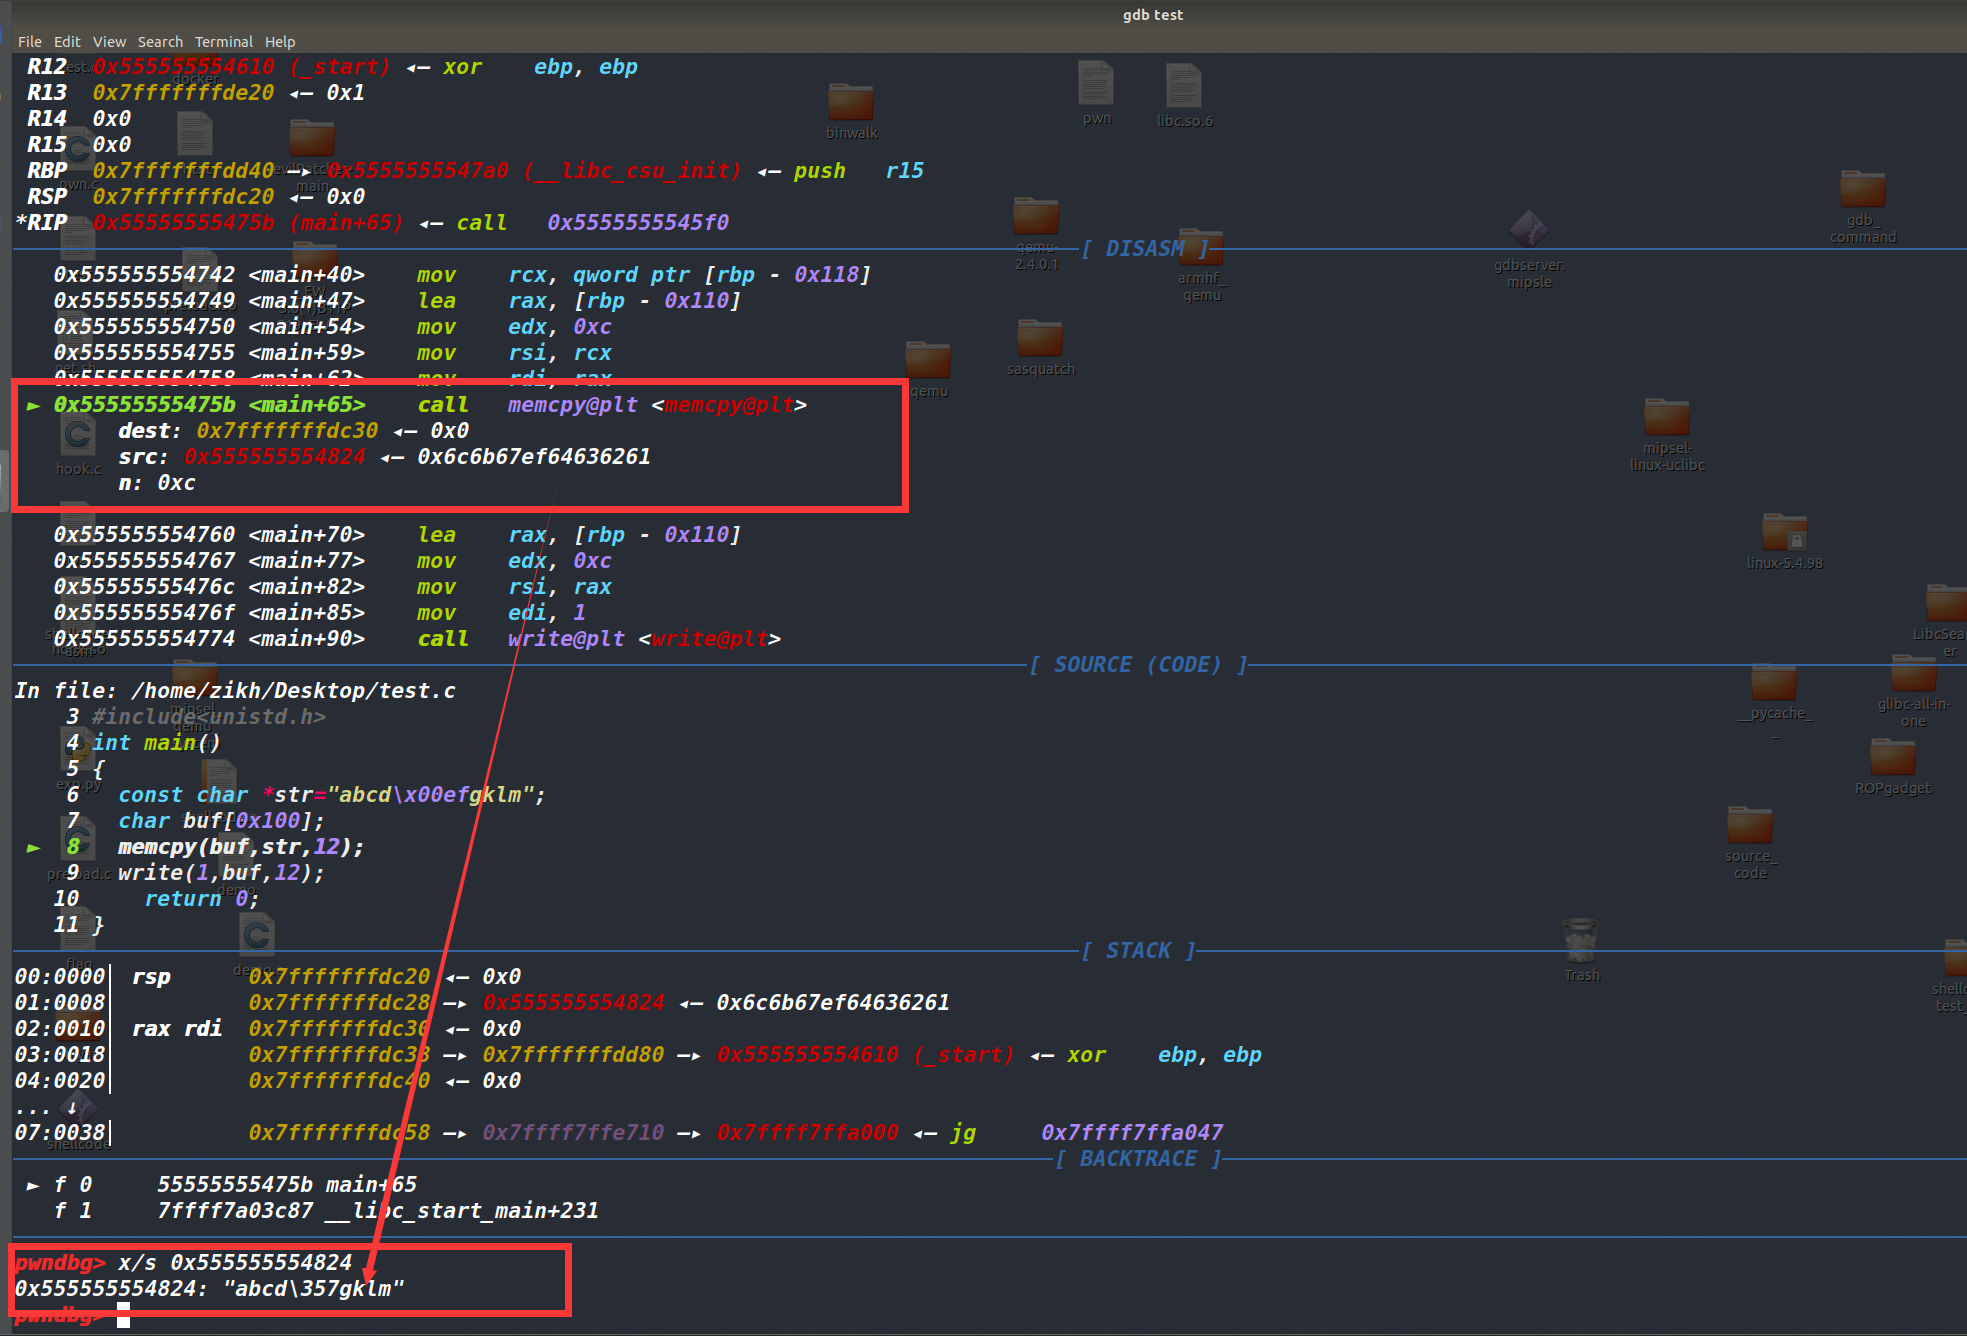Click stack entry 00:0000 rsp row

[x=268, y=976]
